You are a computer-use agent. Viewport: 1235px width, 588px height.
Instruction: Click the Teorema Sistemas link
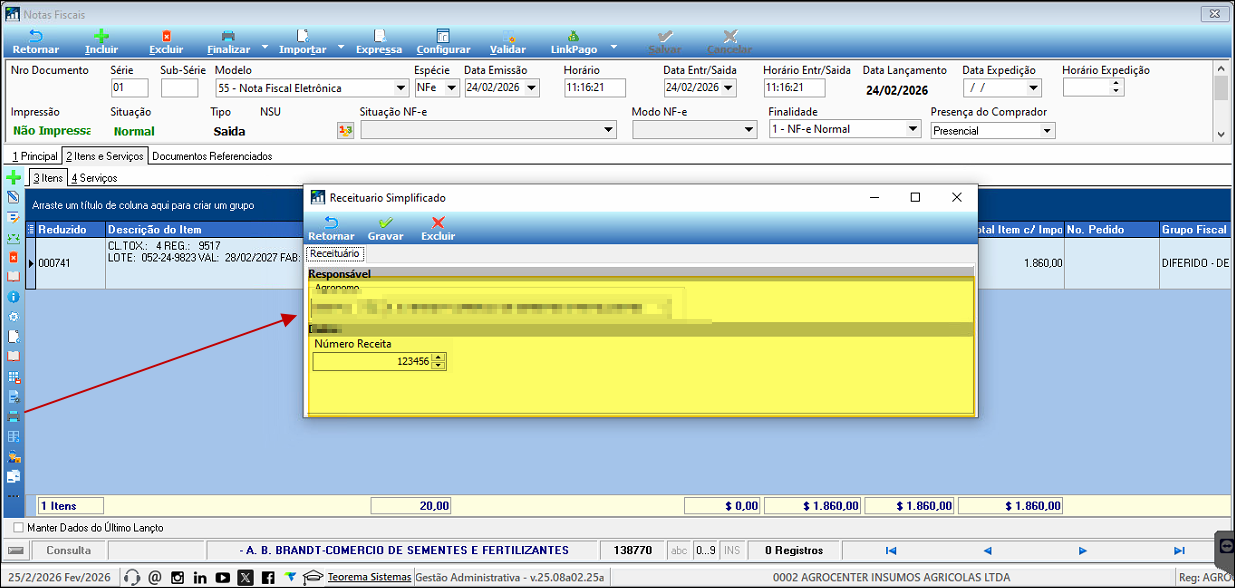pyautogui.click(x=369, y=577)
